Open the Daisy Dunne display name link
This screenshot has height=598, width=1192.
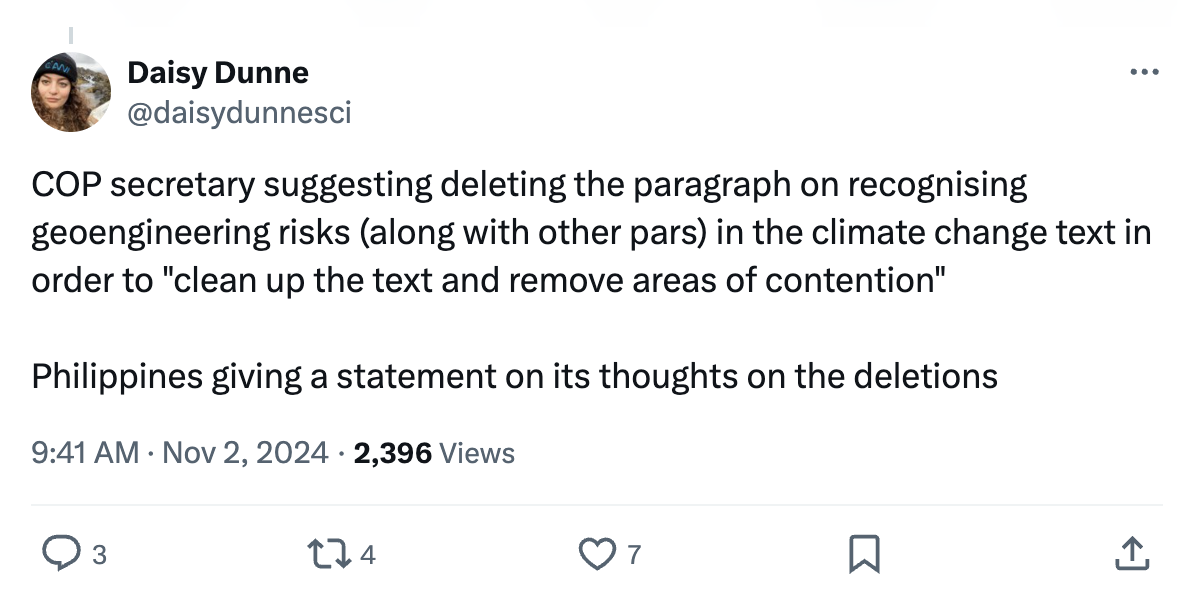218,73
